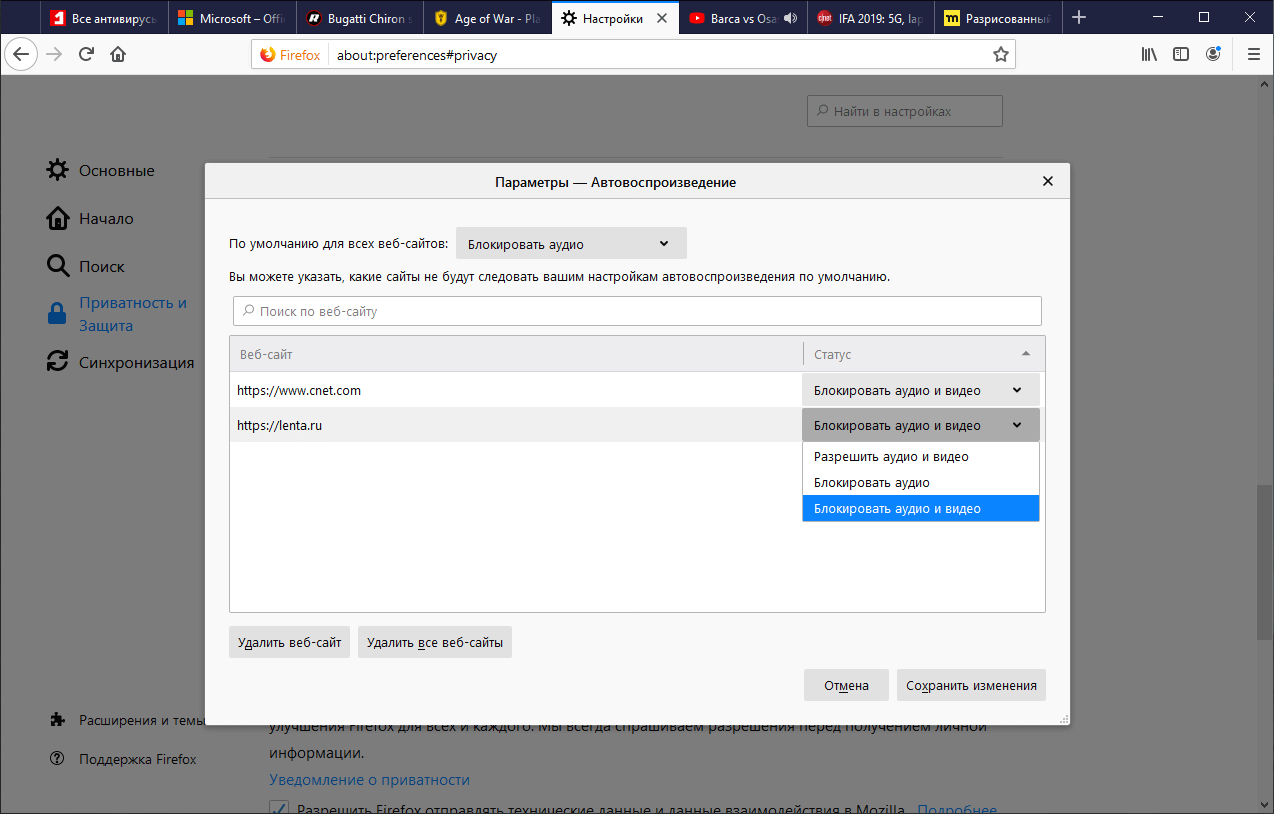Viewport: 1274px width, 814px height.
Task: Choose Блокировать аудио option in list
Action: (921, 483)
